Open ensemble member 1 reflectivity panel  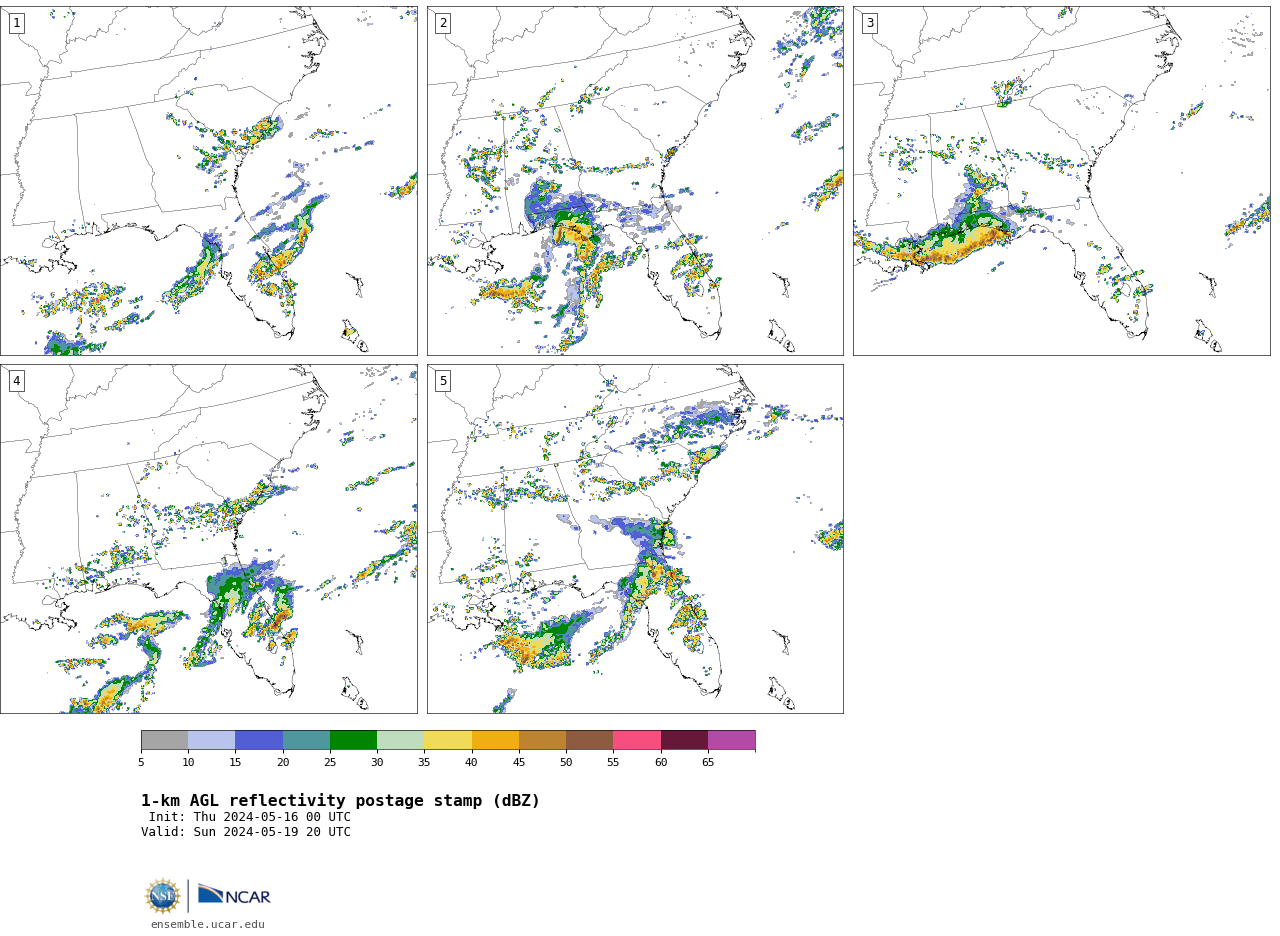[209, 181]
